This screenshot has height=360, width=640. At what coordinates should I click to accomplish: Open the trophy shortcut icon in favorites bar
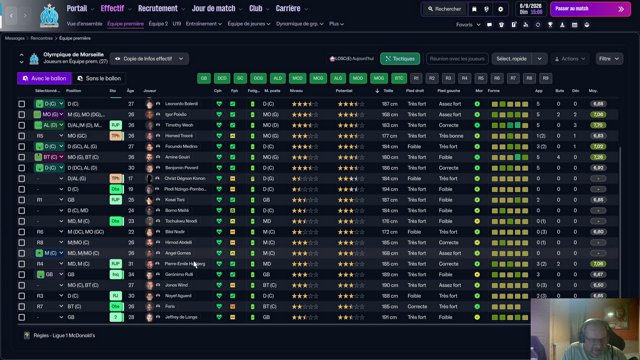(x=550, y=25)
